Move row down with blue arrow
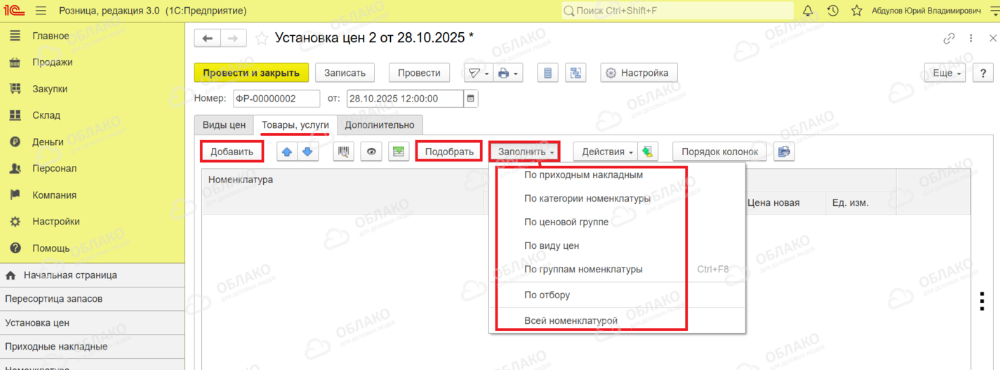 307,152
